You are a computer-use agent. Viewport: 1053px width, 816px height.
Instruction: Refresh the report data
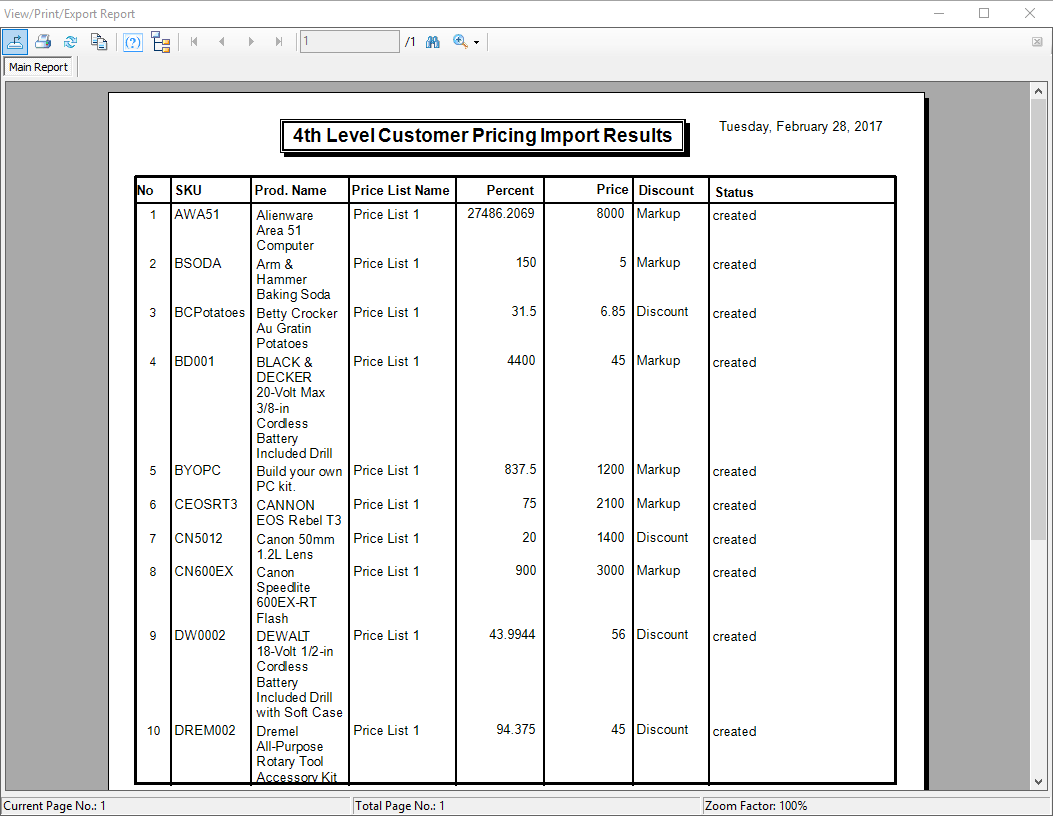click(x=70, y=42)
